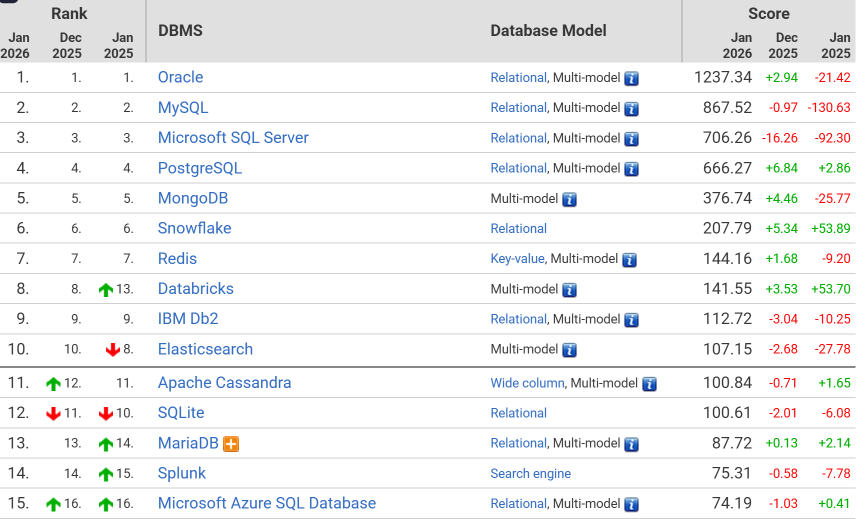This screenshot has width=866, height=519.
Task: Click the info icon in the Redis row
Action: [x=629, y=260]
